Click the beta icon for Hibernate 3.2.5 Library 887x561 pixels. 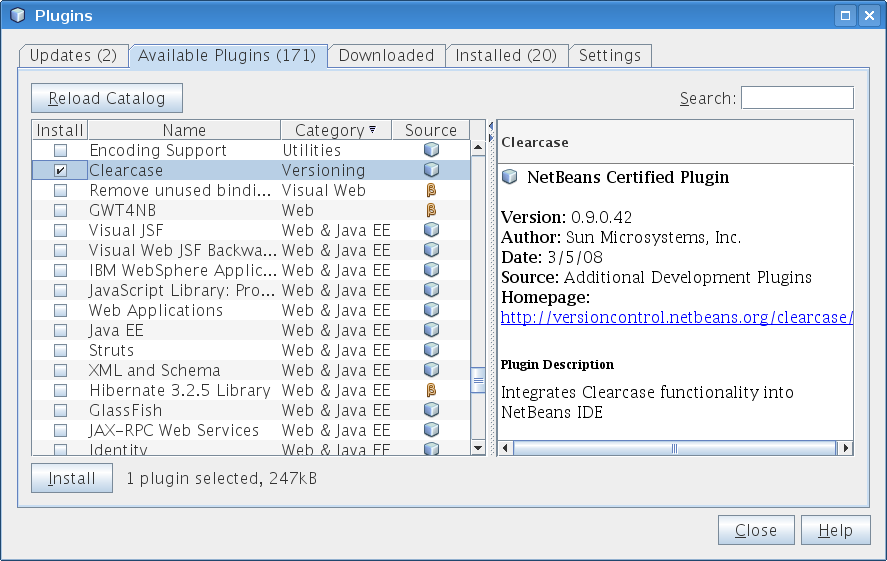point(431,390)
